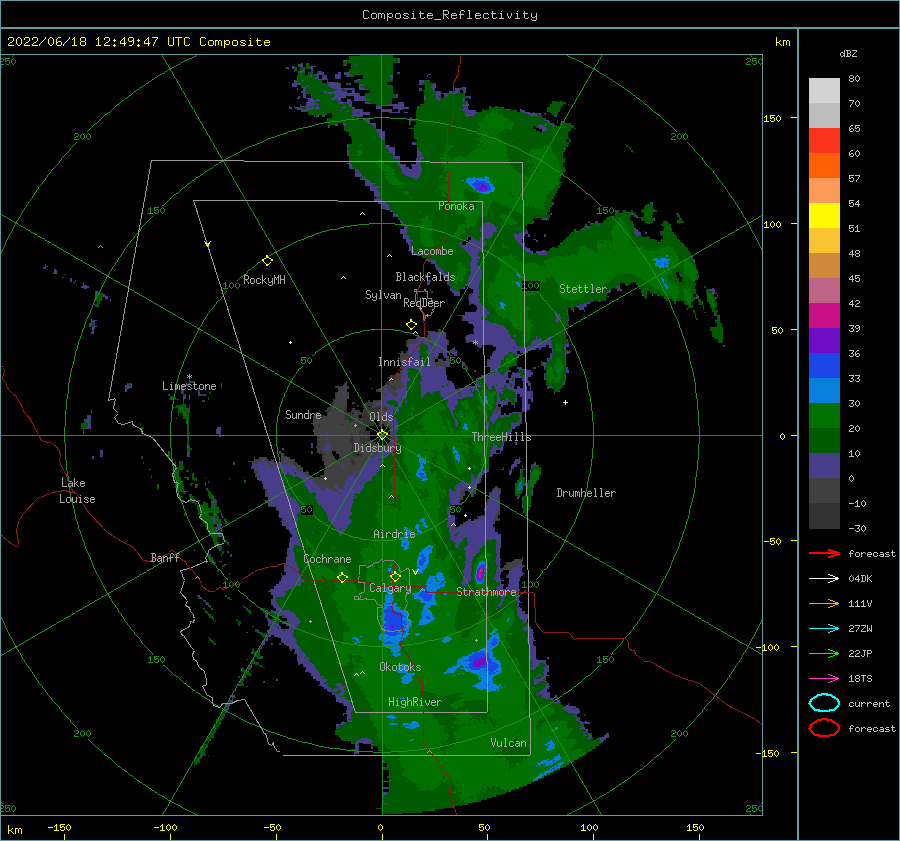Screen dimensions: 900x841
Task: Click the large blue storm core below Calgary
Action: click(393, 621)
